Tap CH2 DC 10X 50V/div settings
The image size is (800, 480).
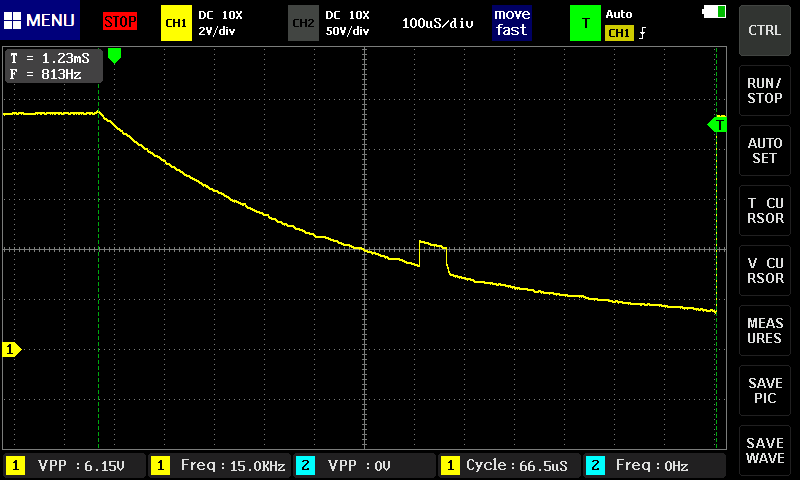click(347, 23)
